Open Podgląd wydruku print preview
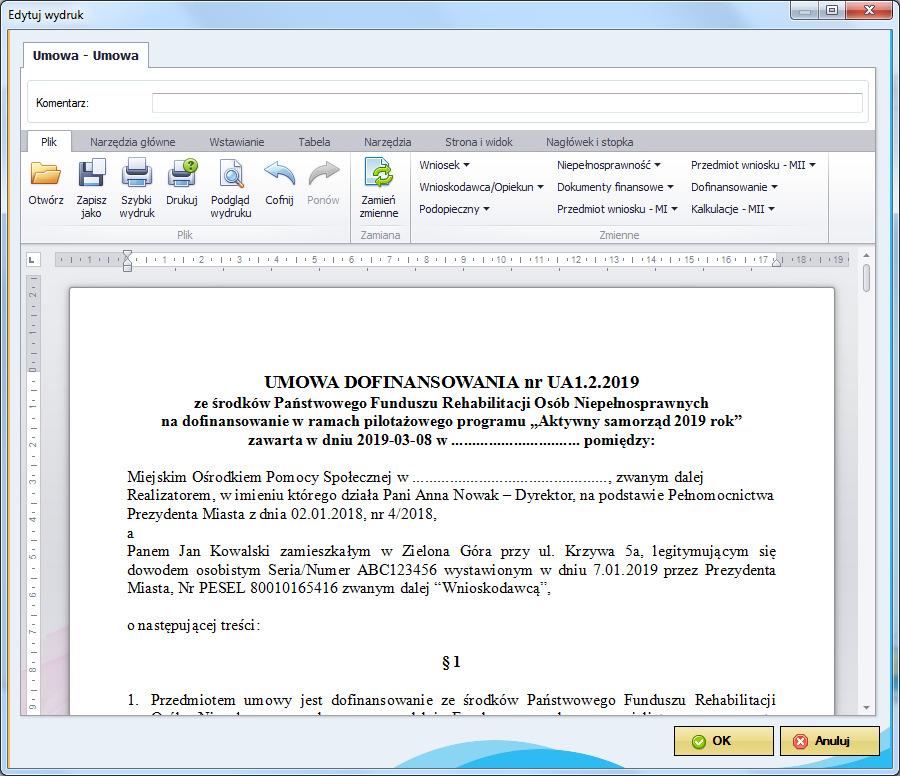Viewport: 900px width, 776px height. tap(231, 188)
